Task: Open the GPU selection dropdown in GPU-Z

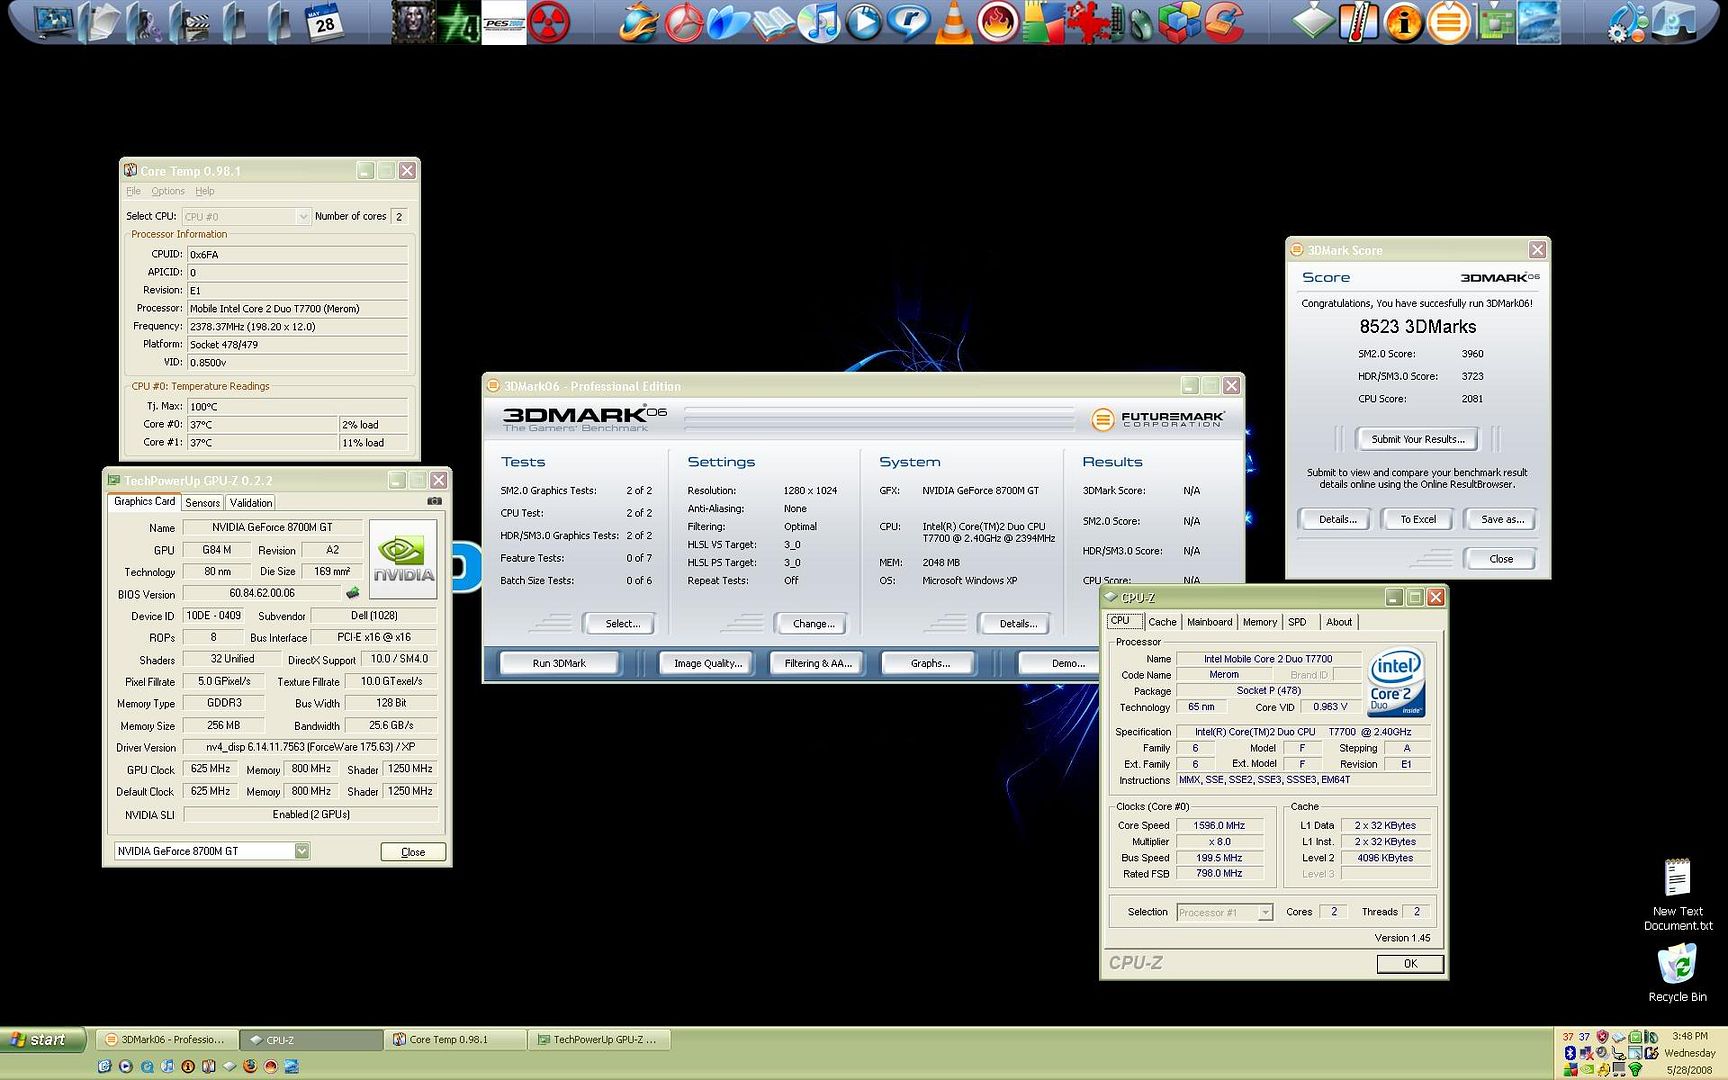Action: [302, 851]
